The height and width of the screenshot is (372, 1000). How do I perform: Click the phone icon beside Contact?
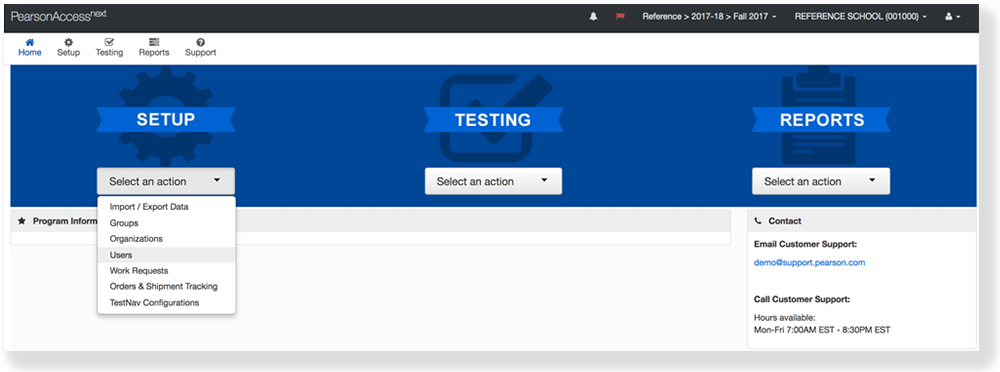[x=758, y=221]
